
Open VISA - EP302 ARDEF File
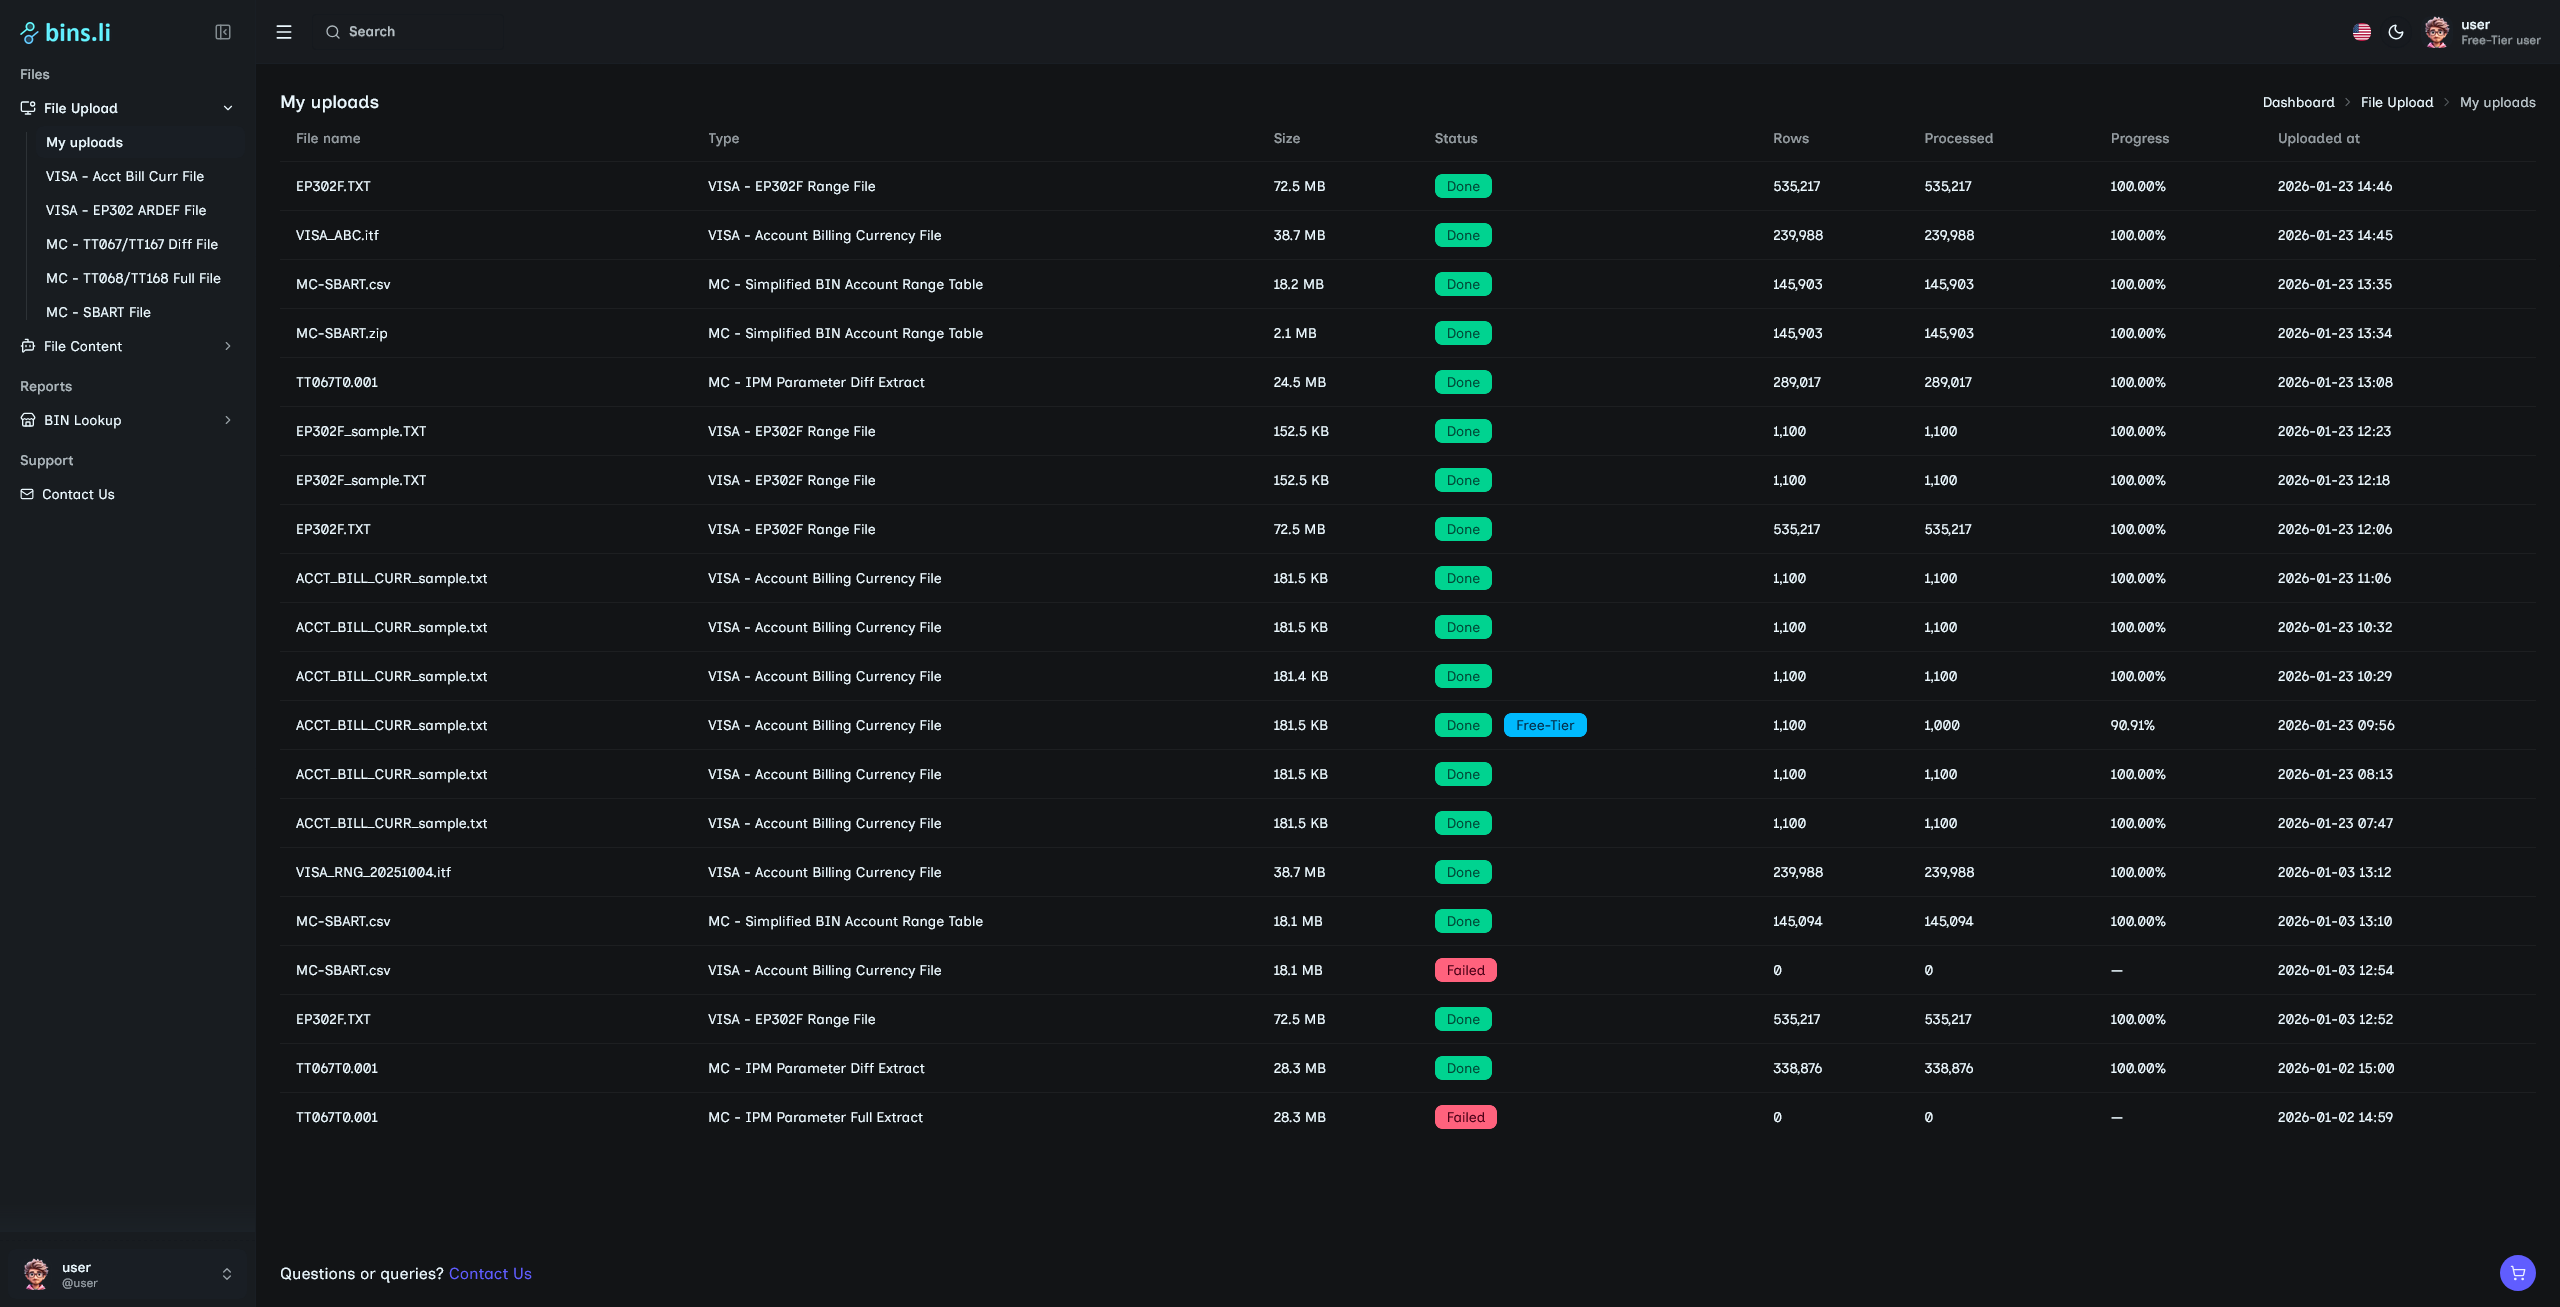[x=126, y=210]
